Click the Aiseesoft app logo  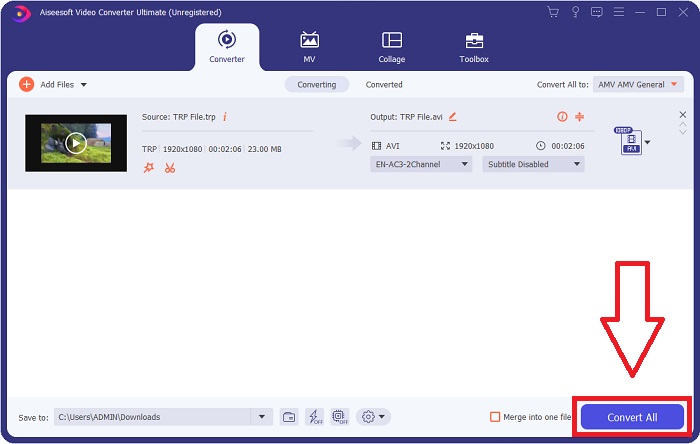21,12
